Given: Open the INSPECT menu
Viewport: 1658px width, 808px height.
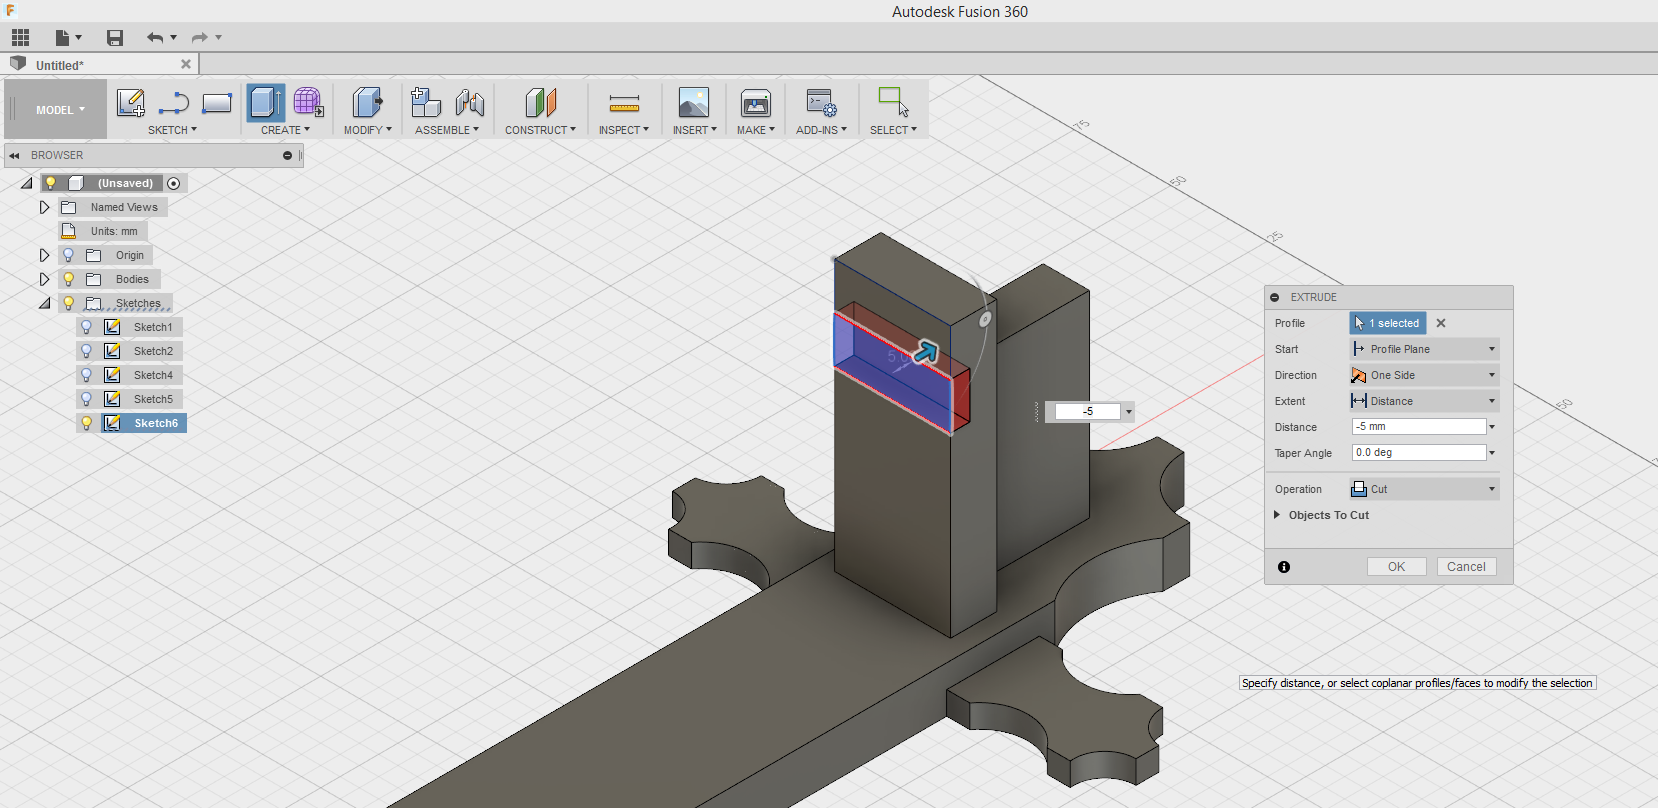Looking at the screenshot, I should tap(624, 130).
